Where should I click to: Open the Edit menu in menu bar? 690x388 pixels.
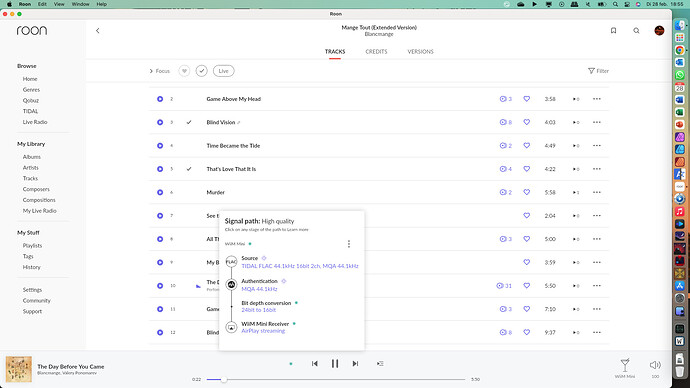[x=42, y=4]
